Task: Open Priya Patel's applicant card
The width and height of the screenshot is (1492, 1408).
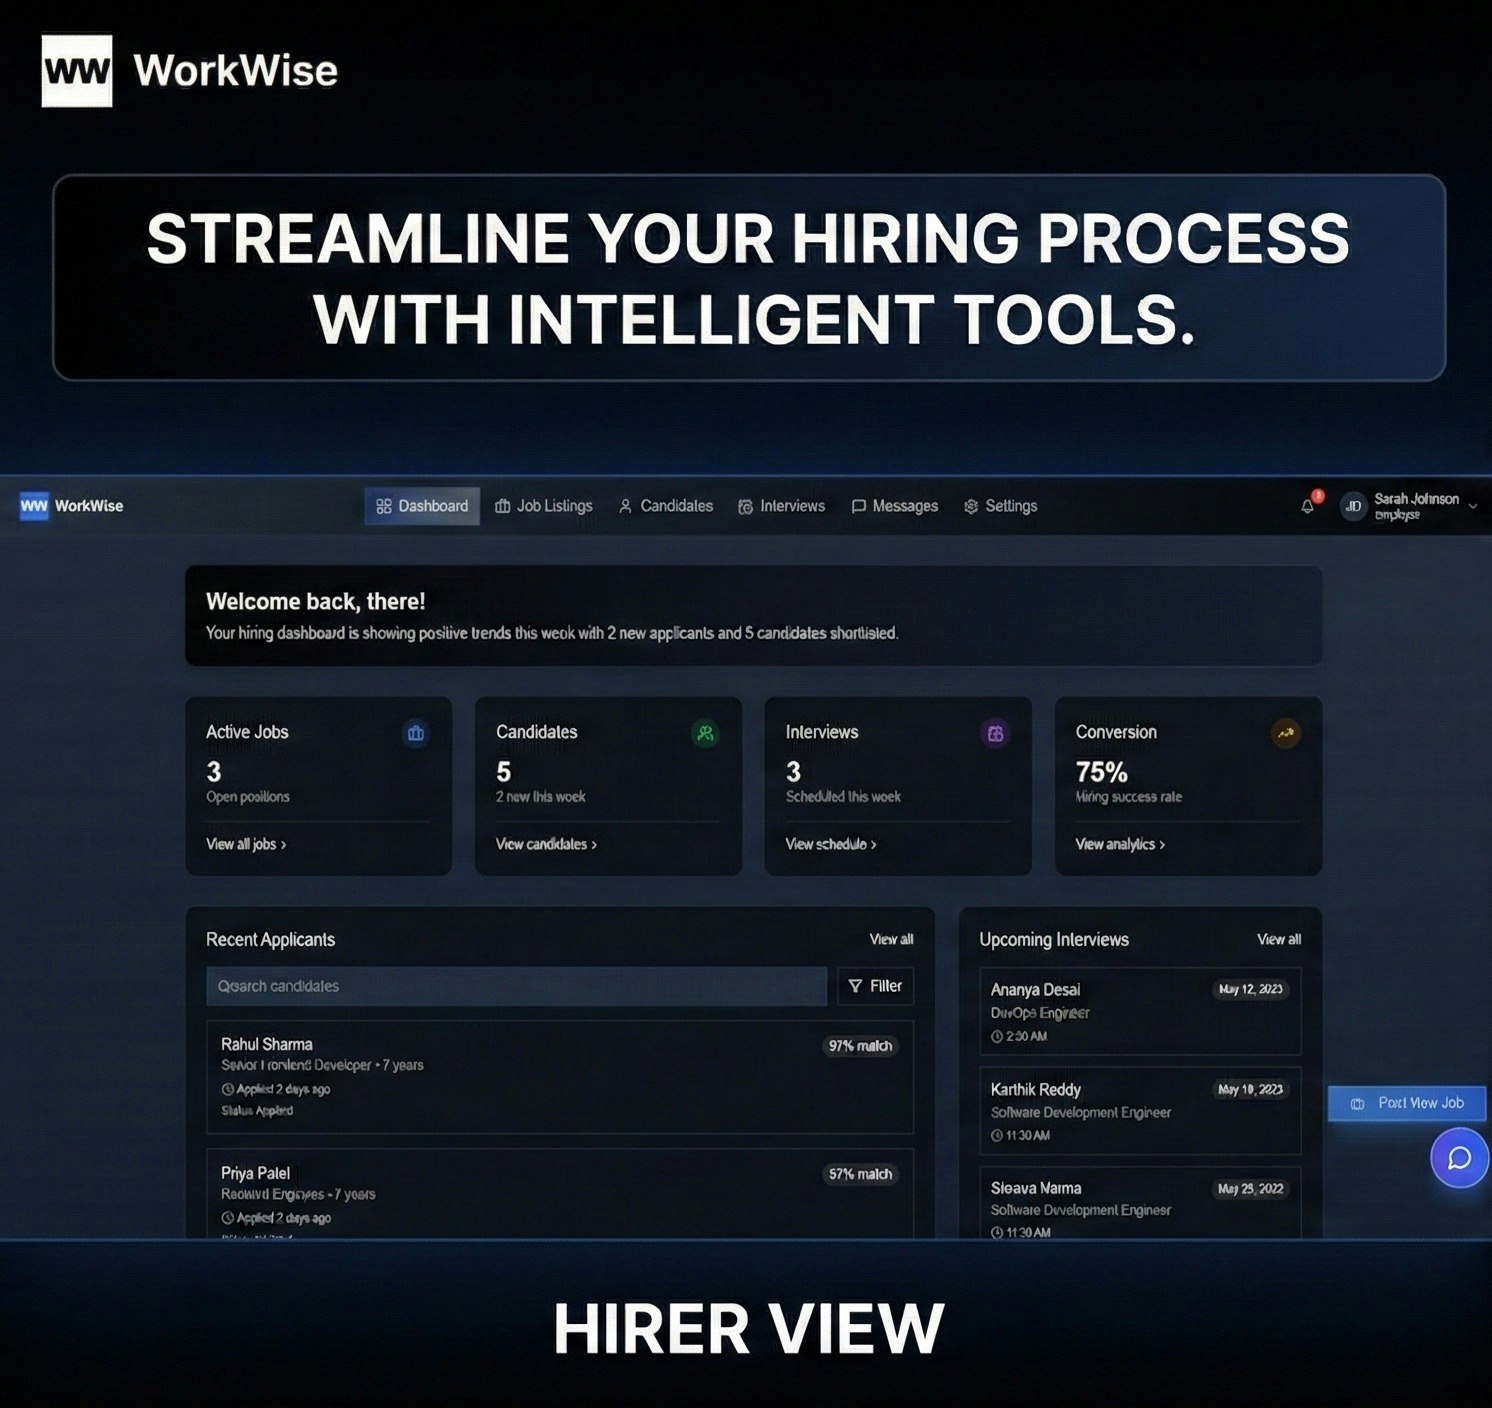Action: click(560, 1195)
